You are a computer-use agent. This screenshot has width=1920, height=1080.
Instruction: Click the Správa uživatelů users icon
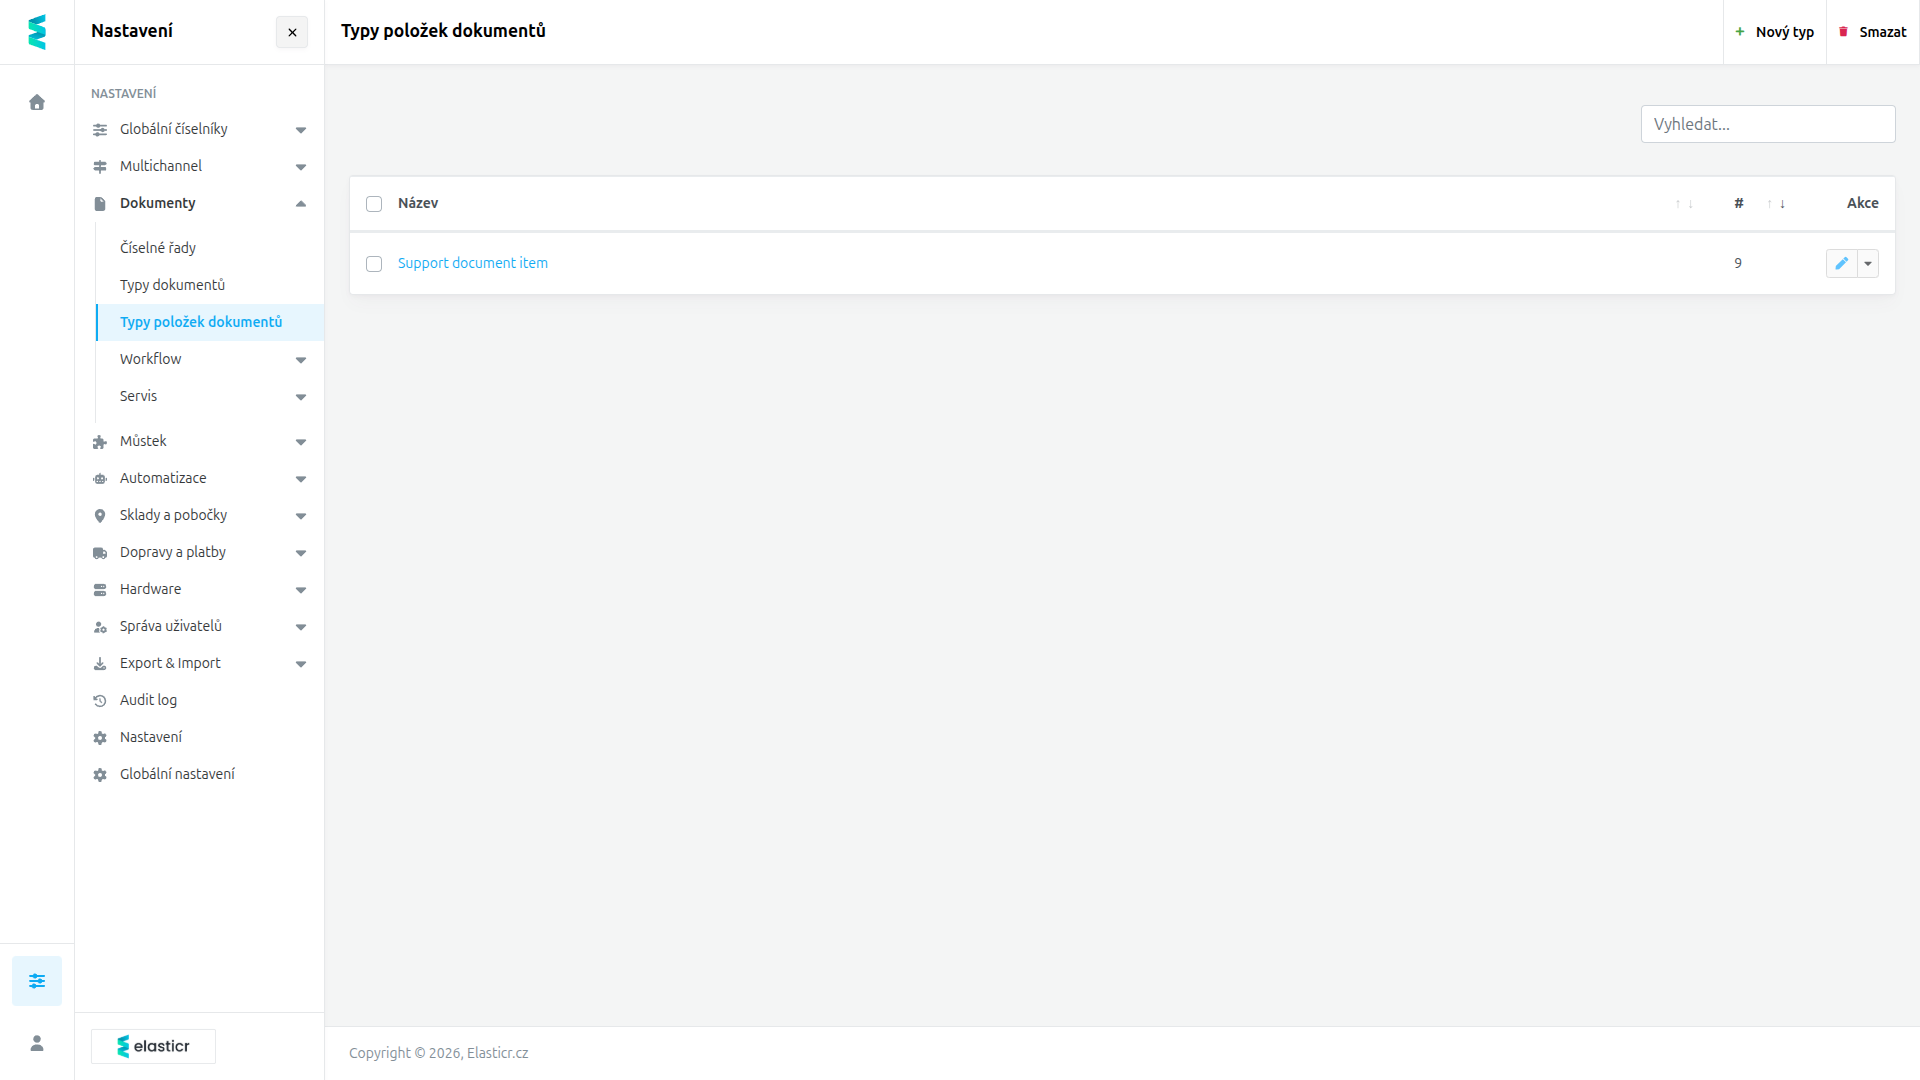[100, 627]
